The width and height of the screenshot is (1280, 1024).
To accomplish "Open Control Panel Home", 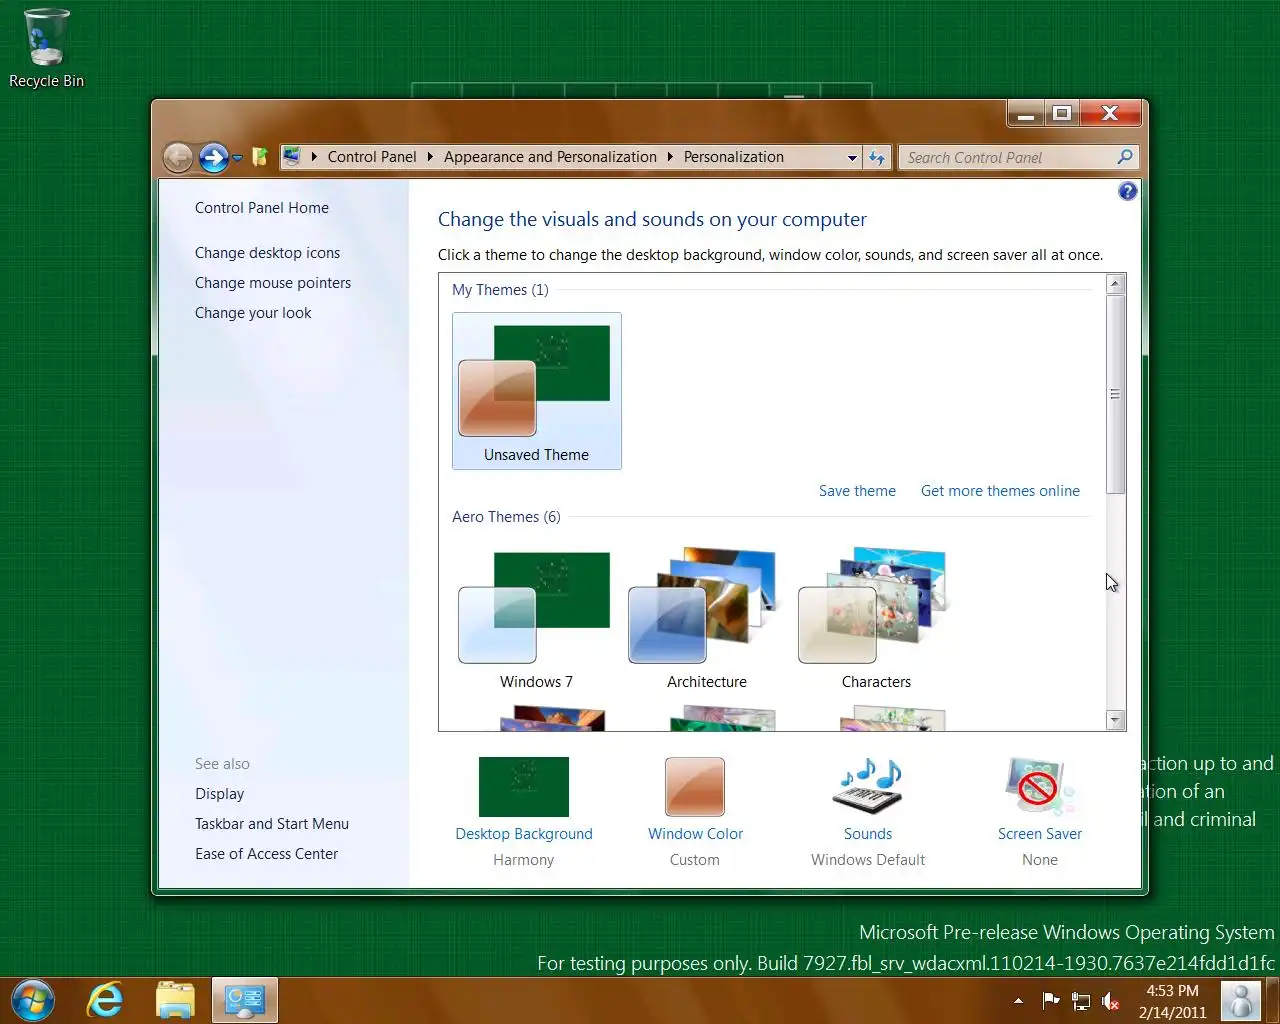I will (262, 208).
